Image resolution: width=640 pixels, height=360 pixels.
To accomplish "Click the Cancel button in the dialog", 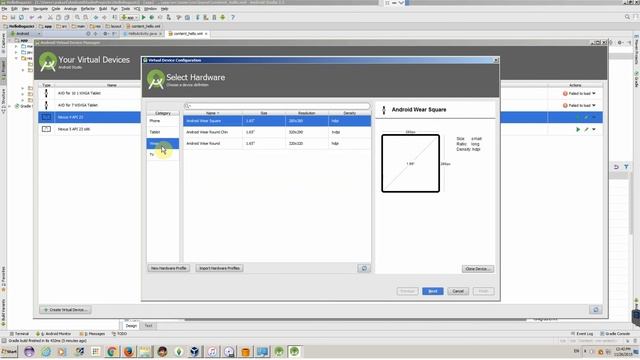I will click(x=458, y=291).
